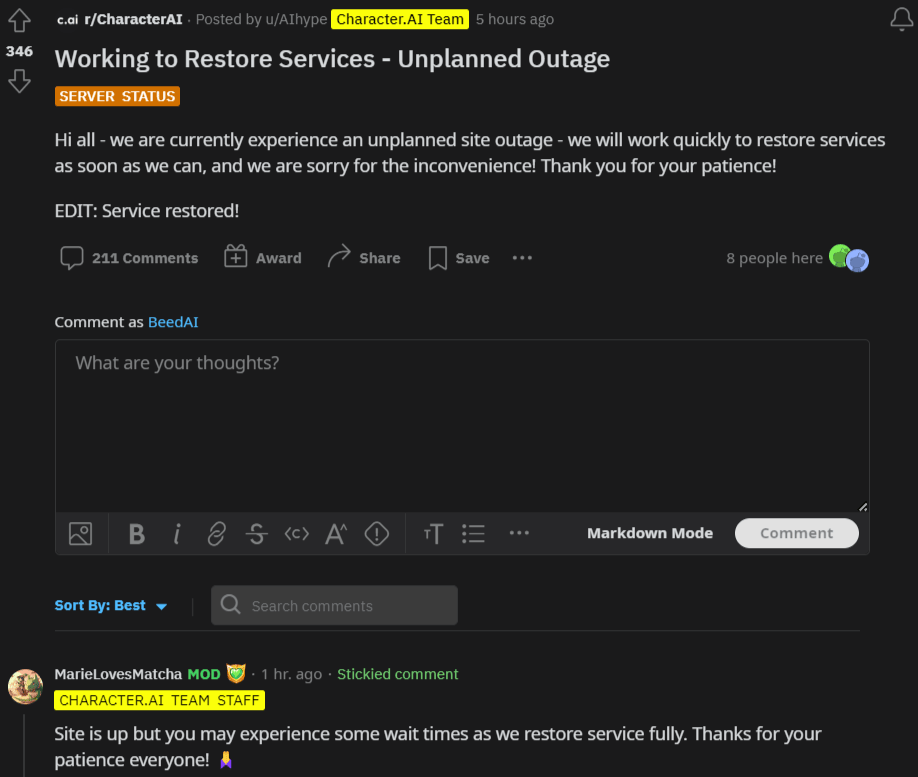
Task: Insert an image in comment editor
Action: pyautogui.click(x=81, y=533)
